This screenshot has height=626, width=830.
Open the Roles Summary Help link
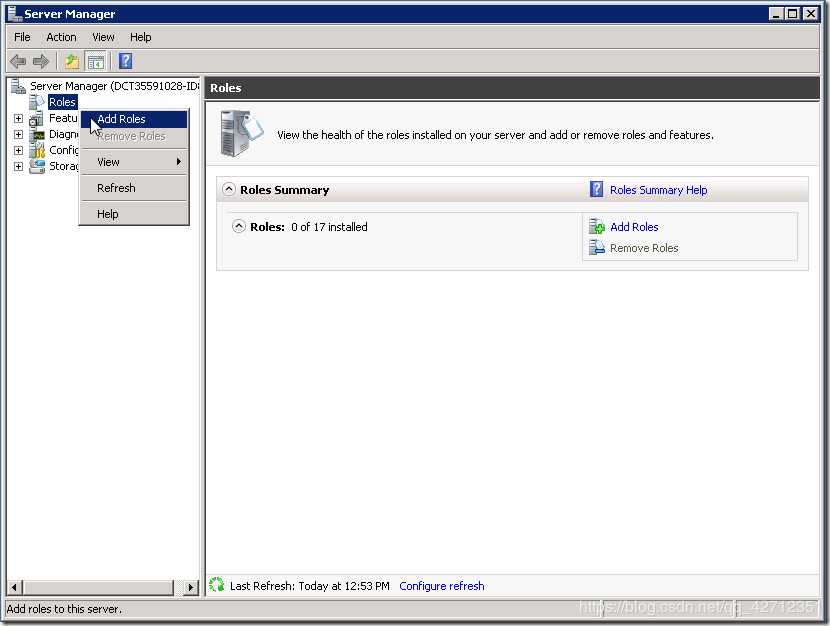[x=658, y=190]
